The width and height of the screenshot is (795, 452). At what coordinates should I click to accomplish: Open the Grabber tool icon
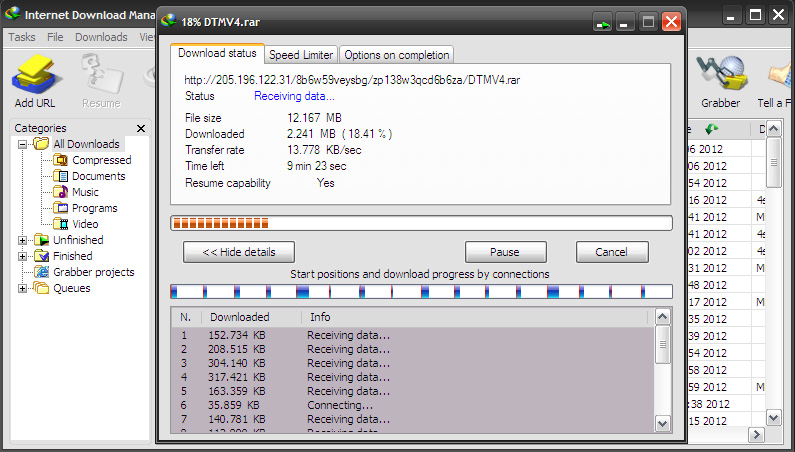click(721, 75)
